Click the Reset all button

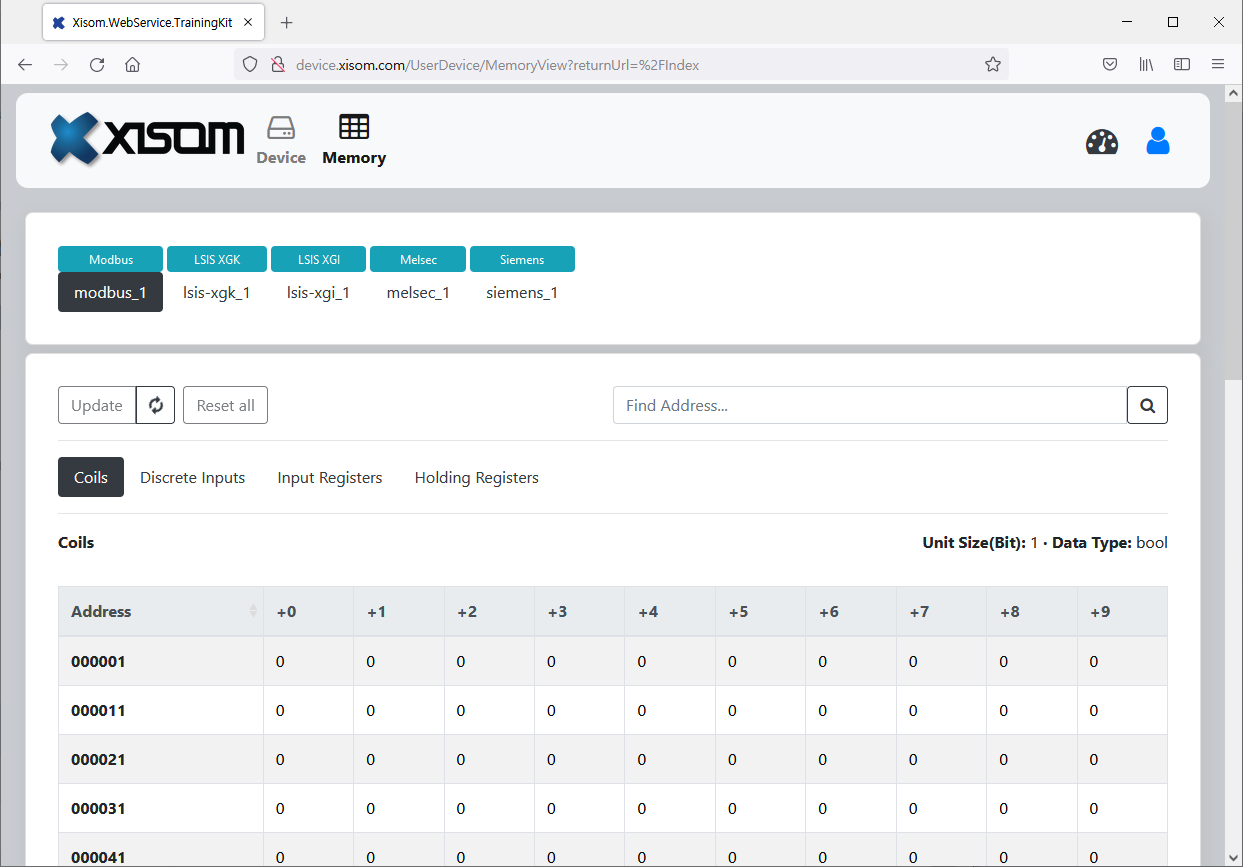point(225,405)
